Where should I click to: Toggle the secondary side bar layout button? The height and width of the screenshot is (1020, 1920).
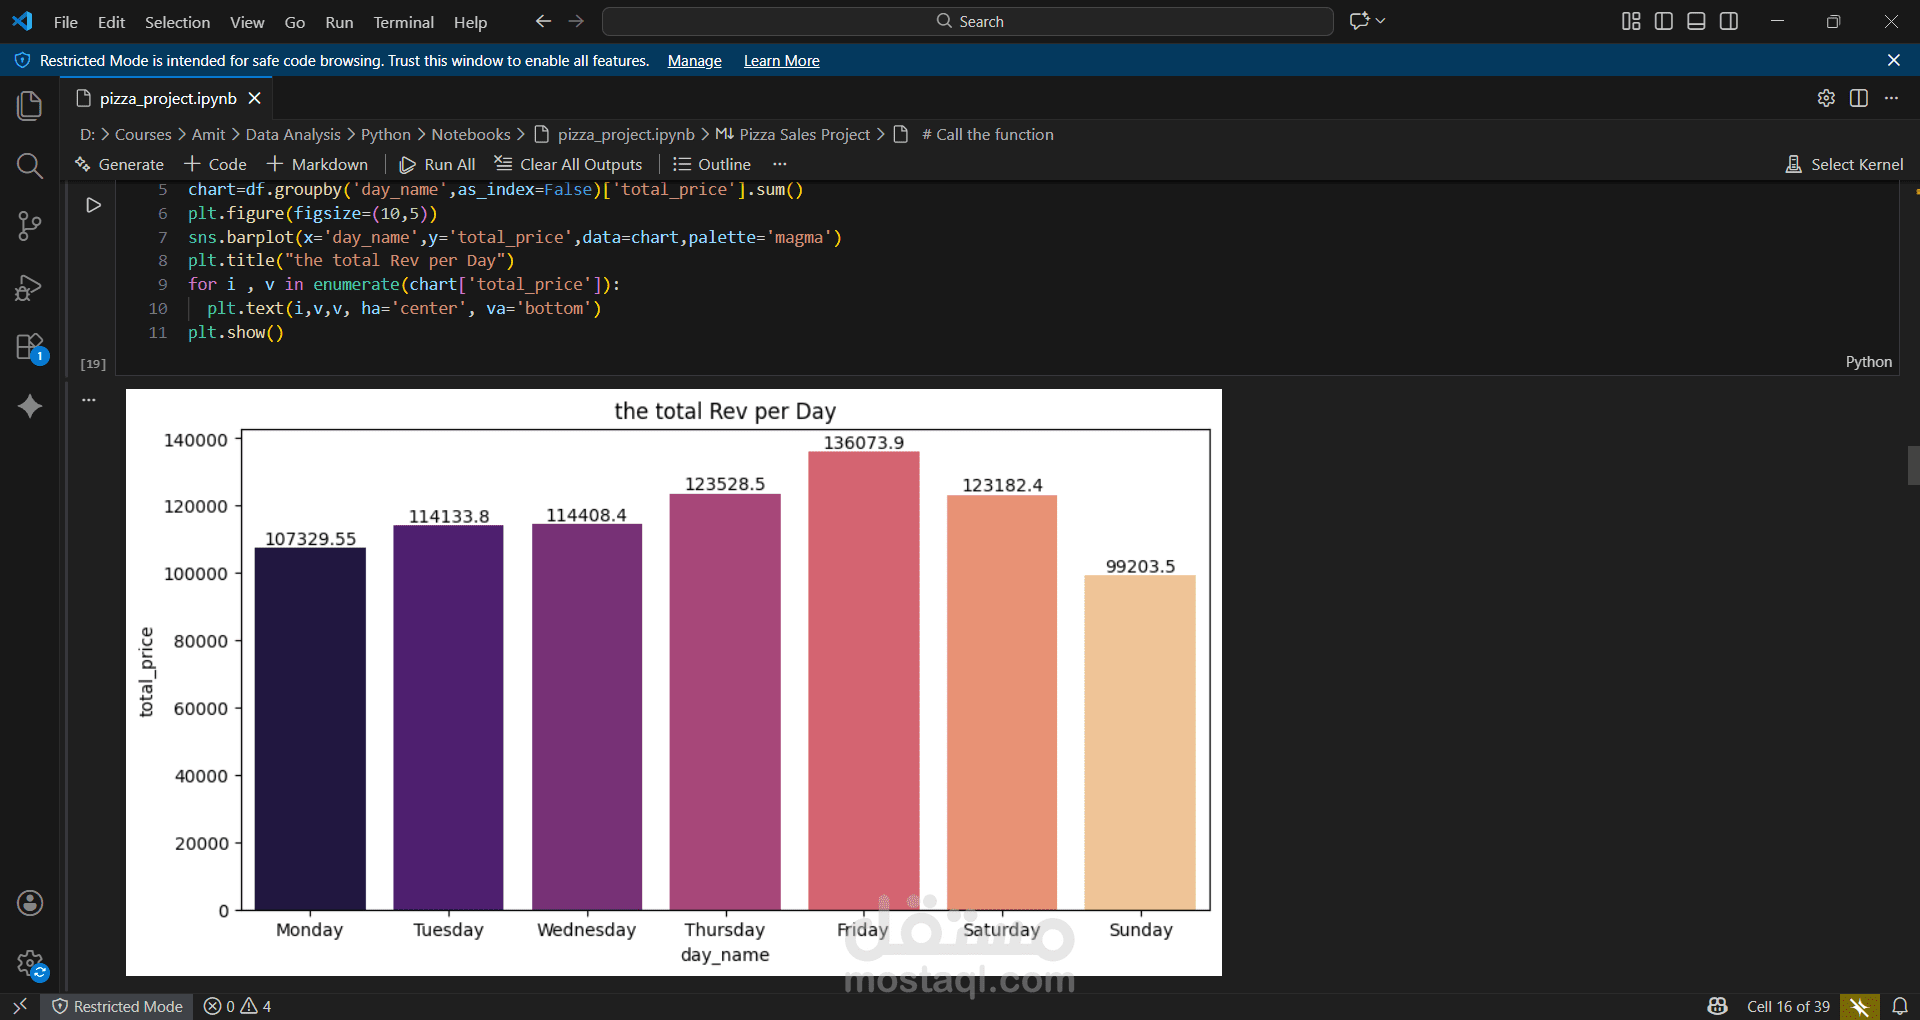pyautogui.click(x=1729, y=21)
